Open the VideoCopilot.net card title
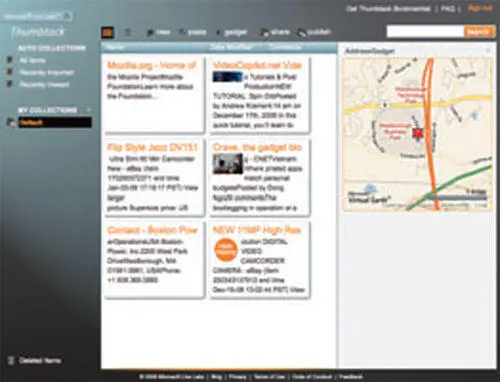Screen dimensions: 500x382 (257, 65)
